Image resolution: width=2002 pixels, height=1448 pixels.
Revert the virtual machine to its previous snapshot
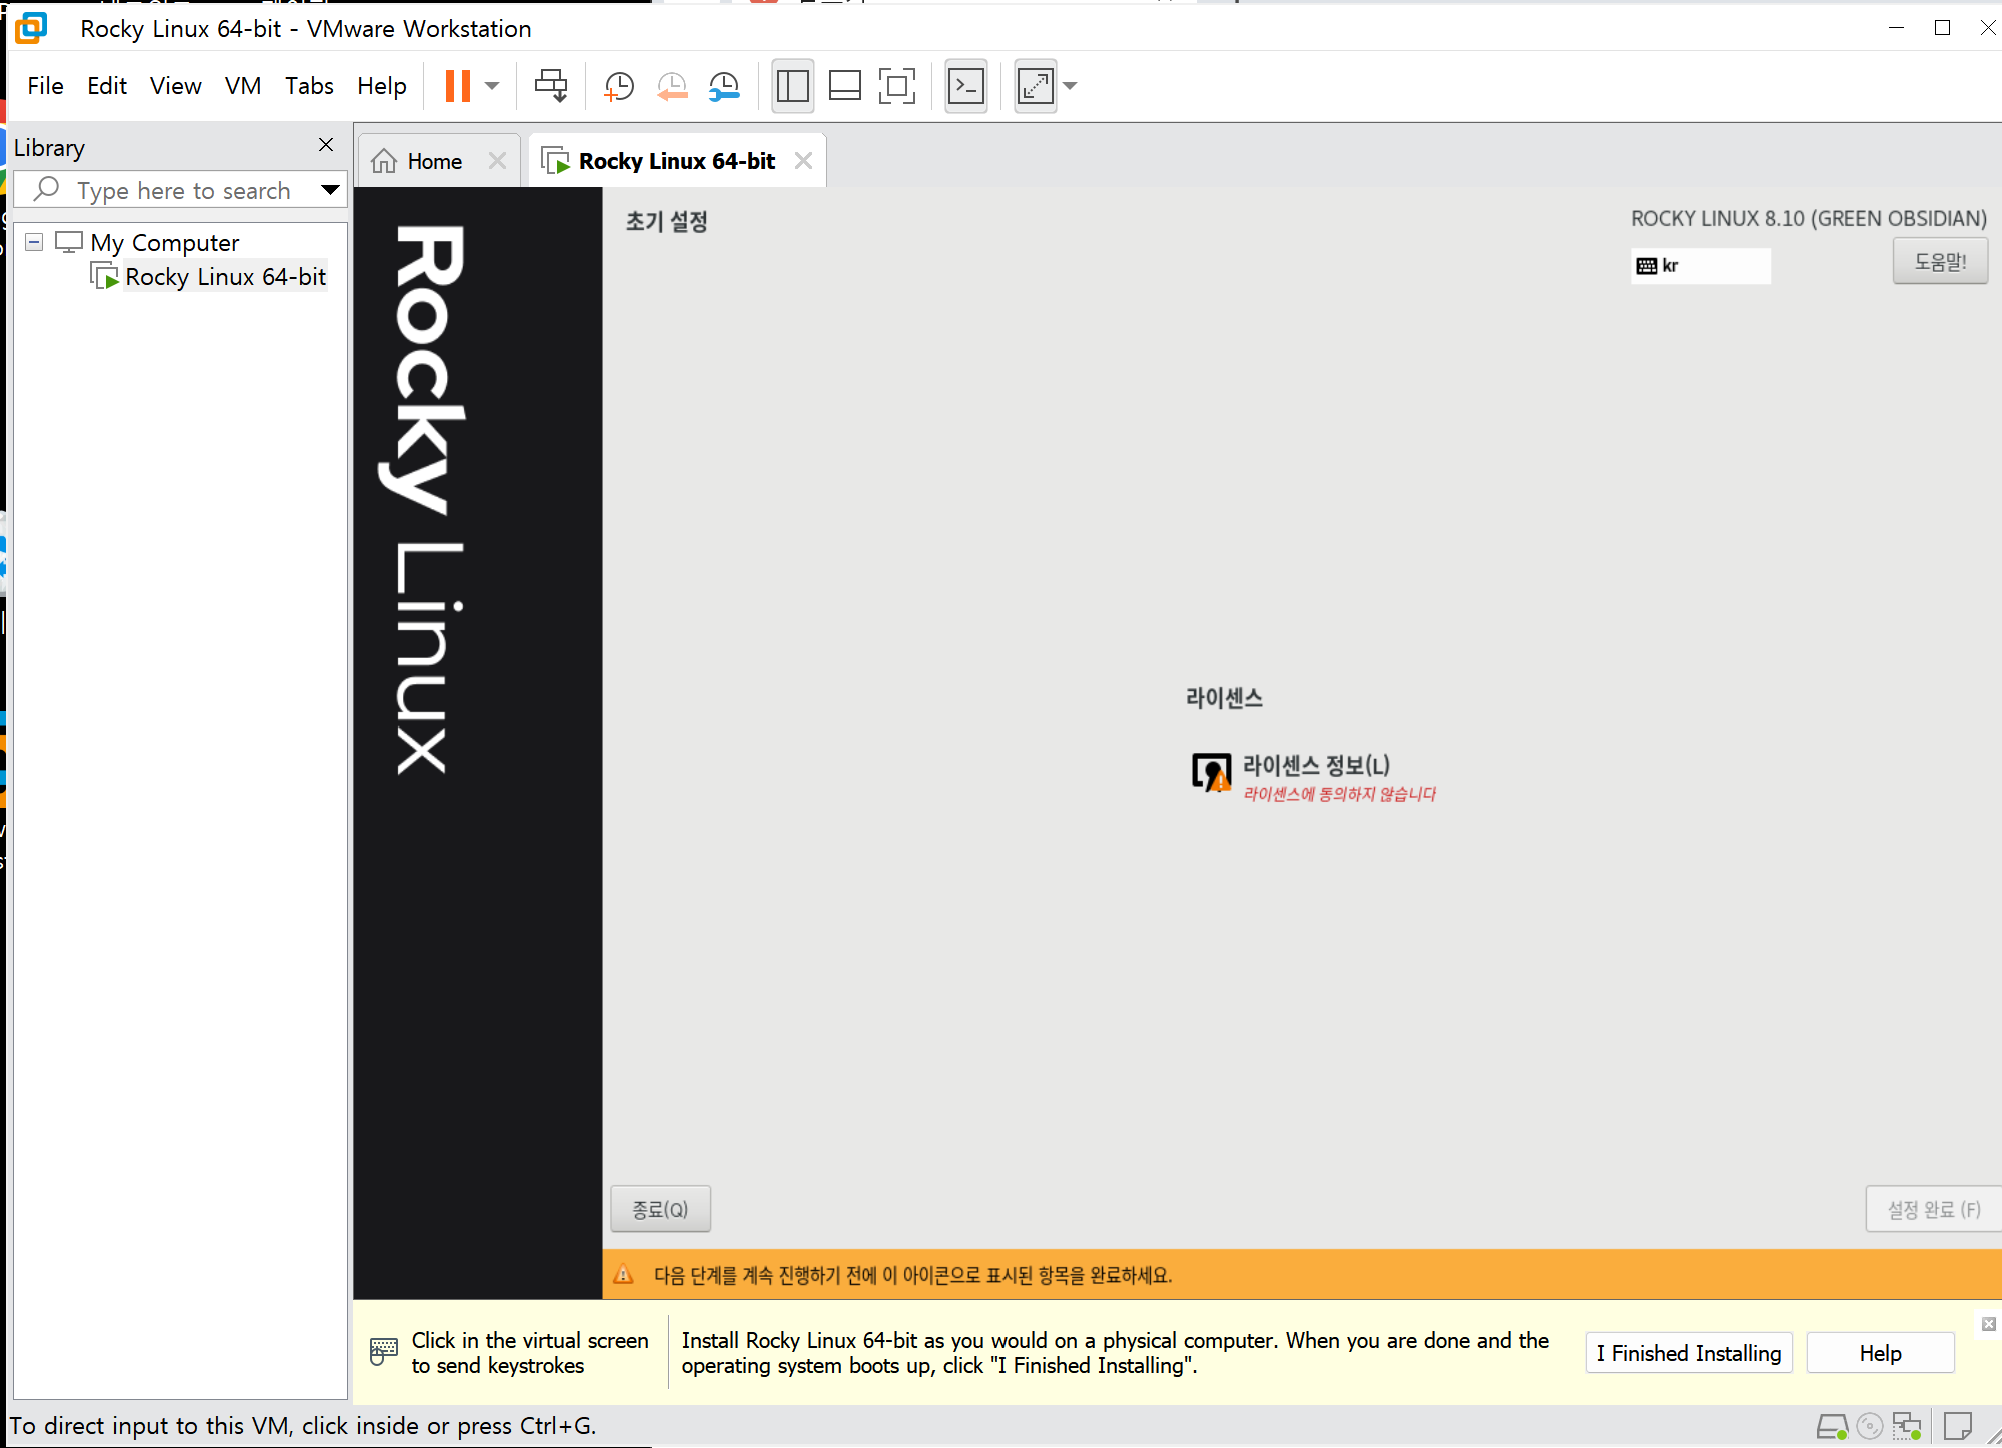[x=672, y=86]
